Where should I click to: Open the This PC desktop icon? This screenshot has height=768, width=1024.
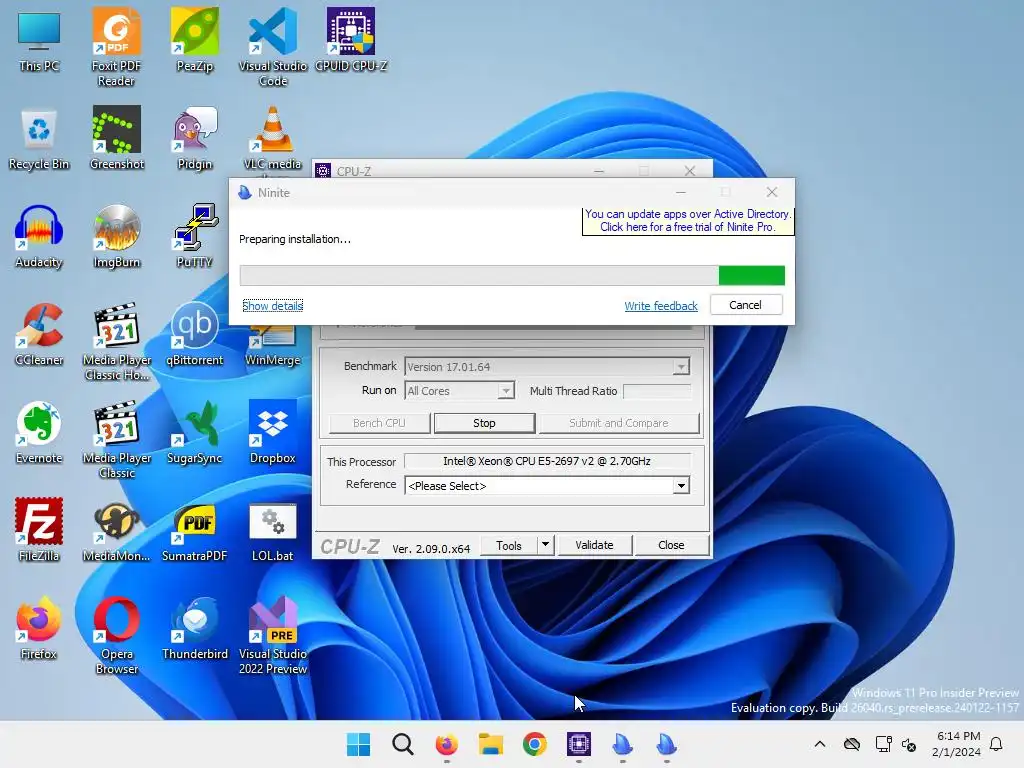click(39, 40)
